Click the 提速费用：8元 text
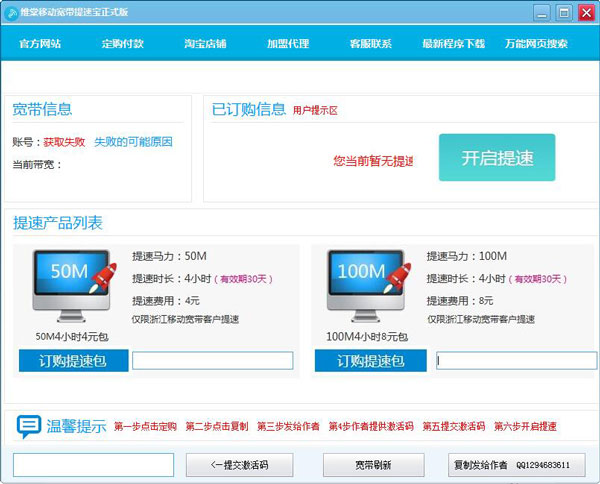600x484 pixels. click(x=460, y=301)
